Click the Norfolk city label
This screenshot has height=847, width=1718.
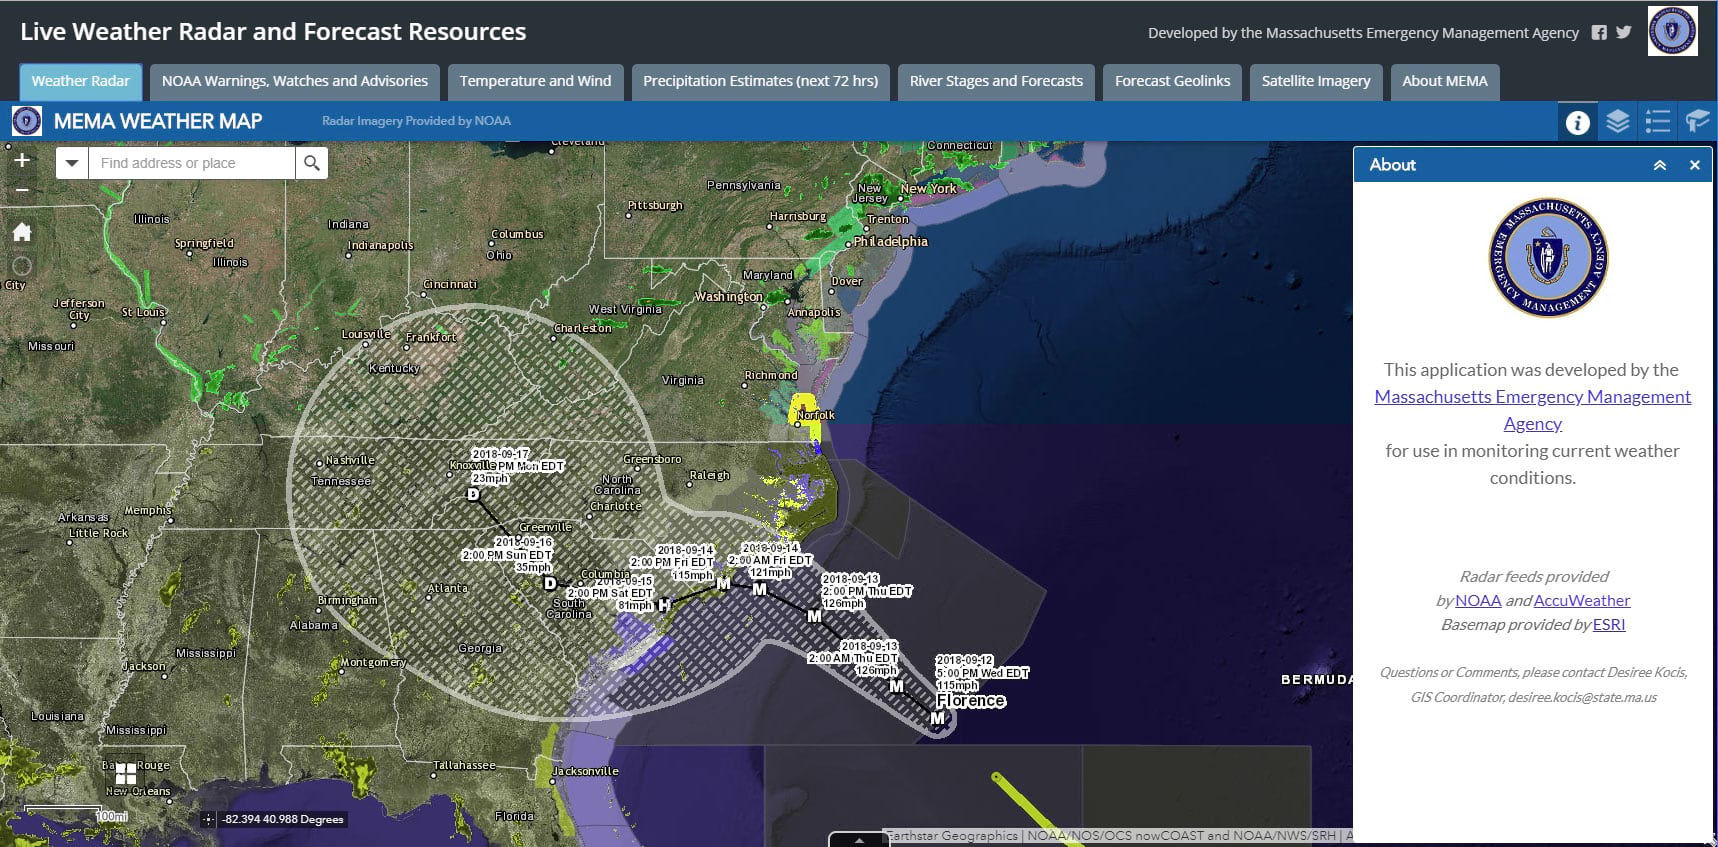(816, 415)
